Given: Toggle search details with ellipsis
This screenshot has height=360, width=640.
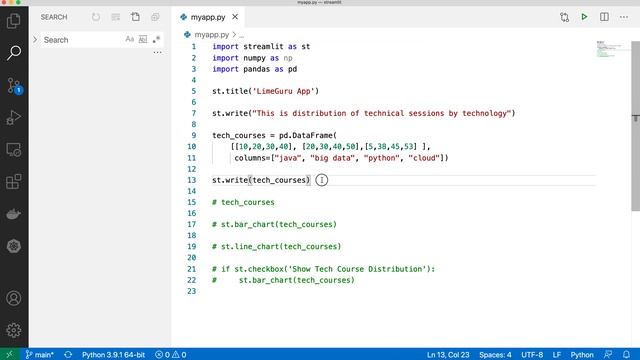Looking at the screenshot, I should [x=158, y=52].
